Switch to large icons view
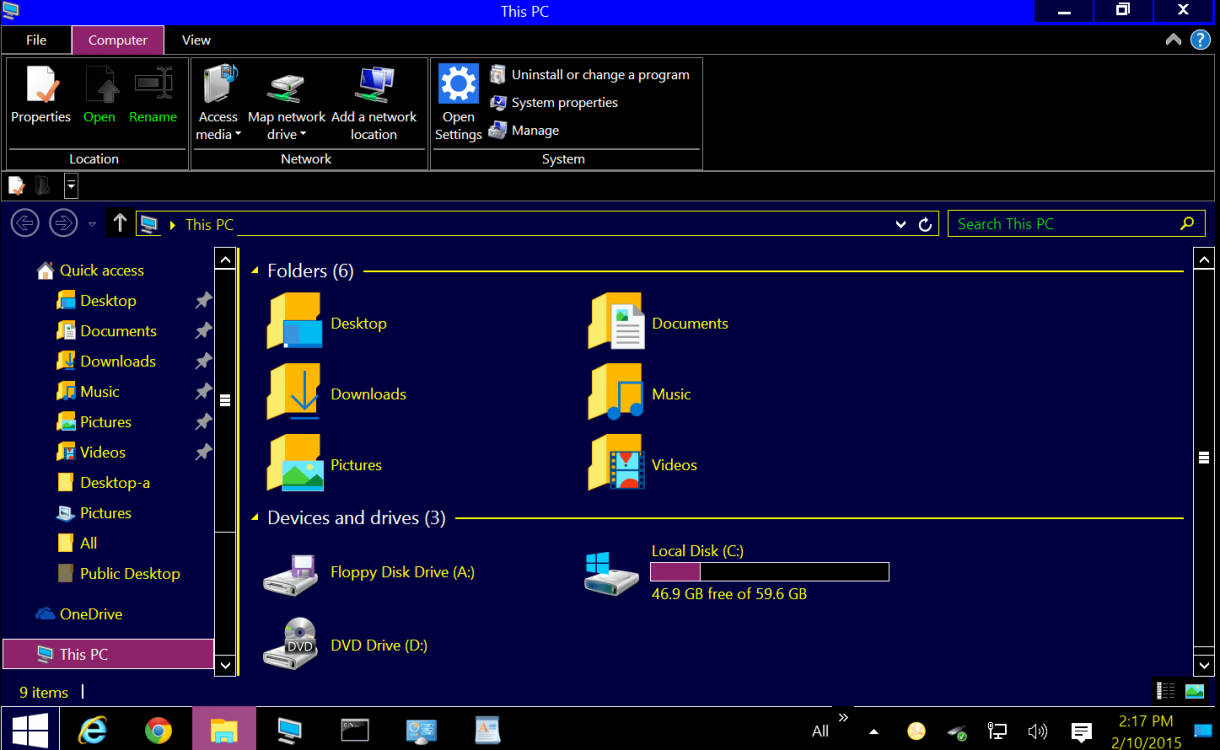The width and height of the screenshot is (1220, 750). tap(1194, 691)
